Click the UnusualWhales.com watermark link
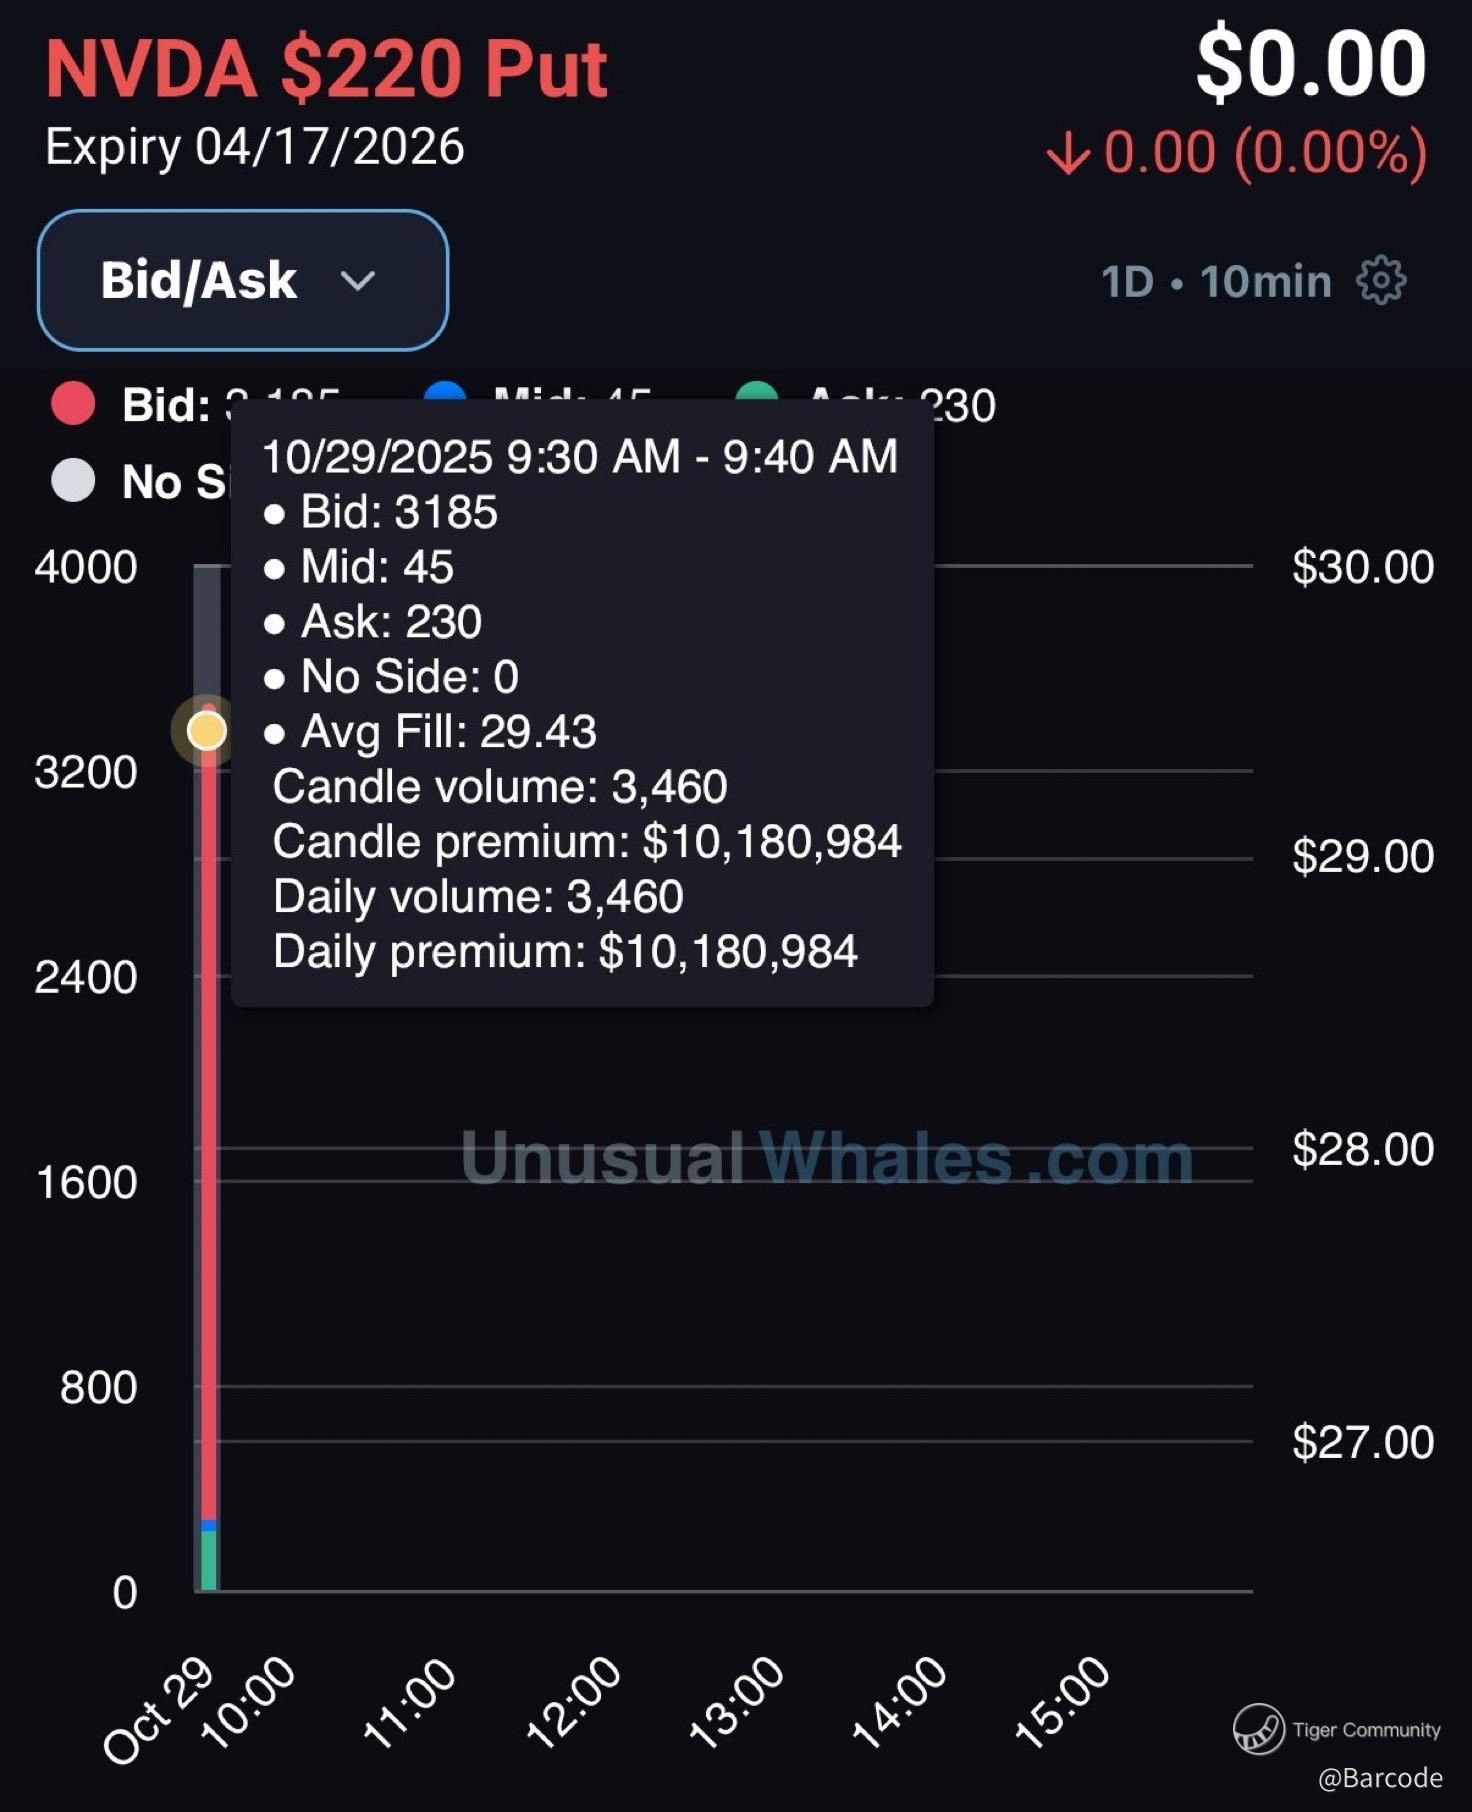This screenshot has height=1812, width=1472. point(826,1159)
